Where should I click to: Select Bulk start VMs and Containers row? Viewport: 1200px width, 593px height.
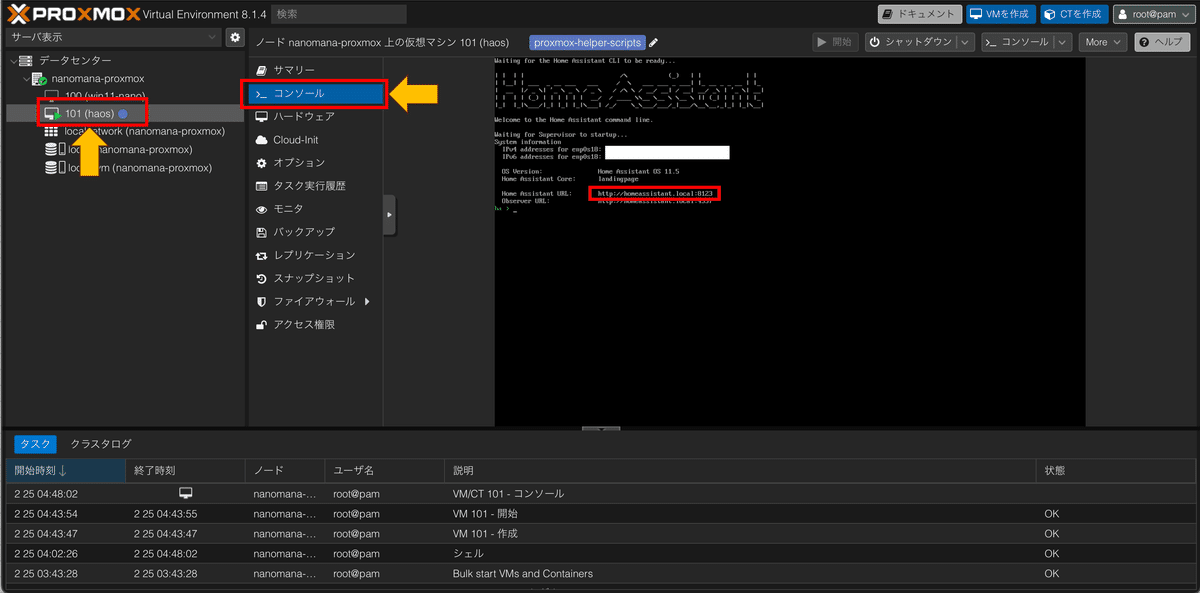tap(600, 574)
